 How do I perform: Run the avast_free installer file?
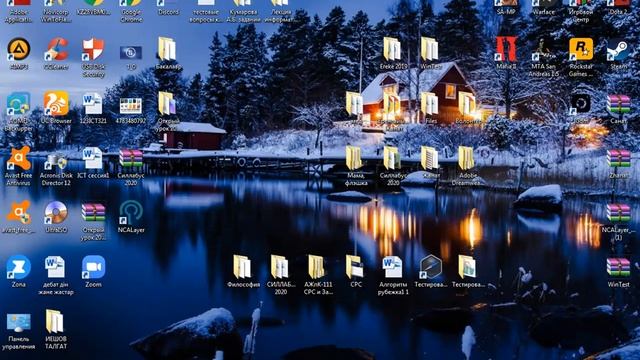click(19, 213)
